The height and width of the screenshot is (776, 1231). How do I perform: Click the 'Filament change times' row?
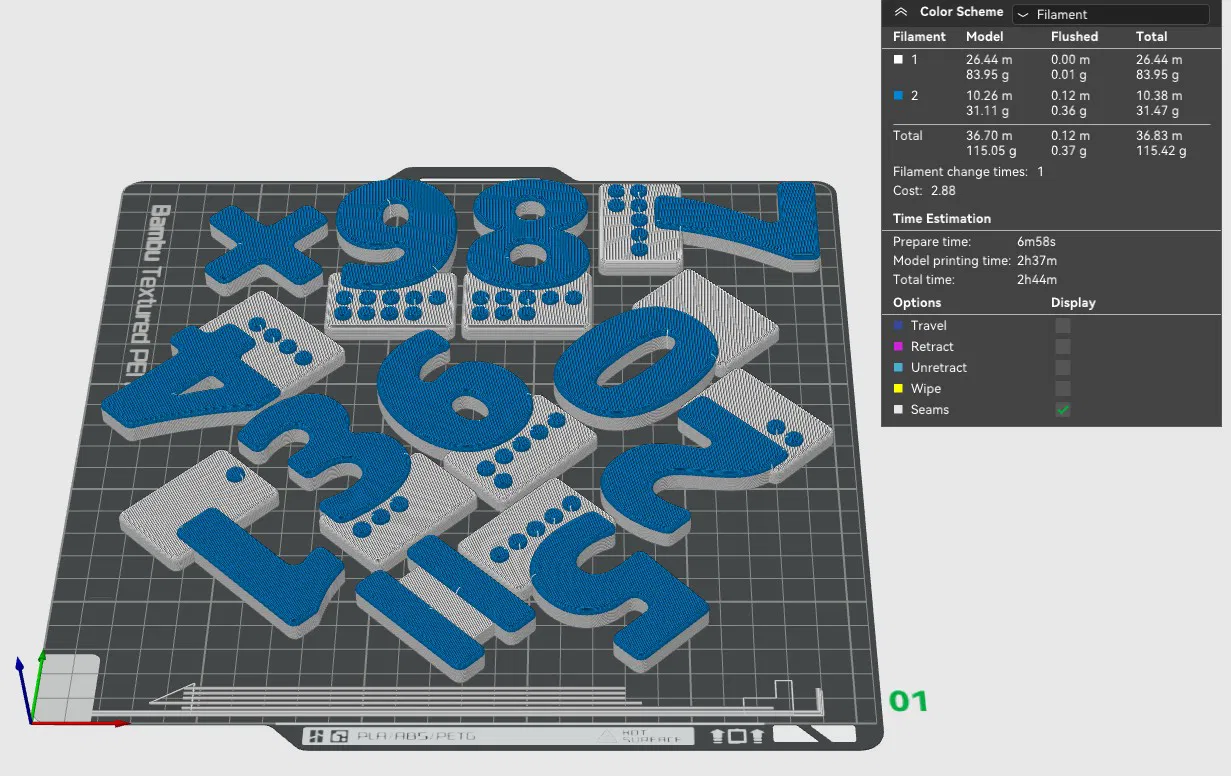[x=968, y=172]
